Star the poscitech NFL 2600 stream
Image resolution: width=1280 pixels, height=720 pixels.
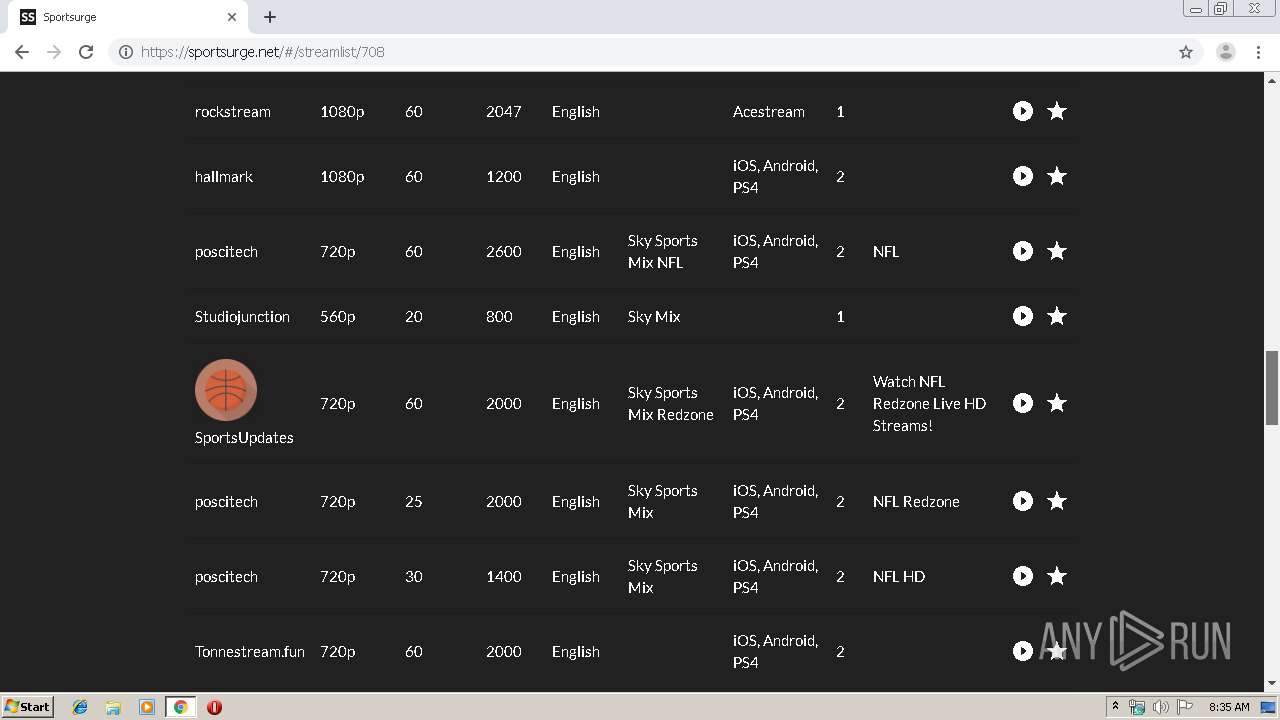tap(1056, 251)
